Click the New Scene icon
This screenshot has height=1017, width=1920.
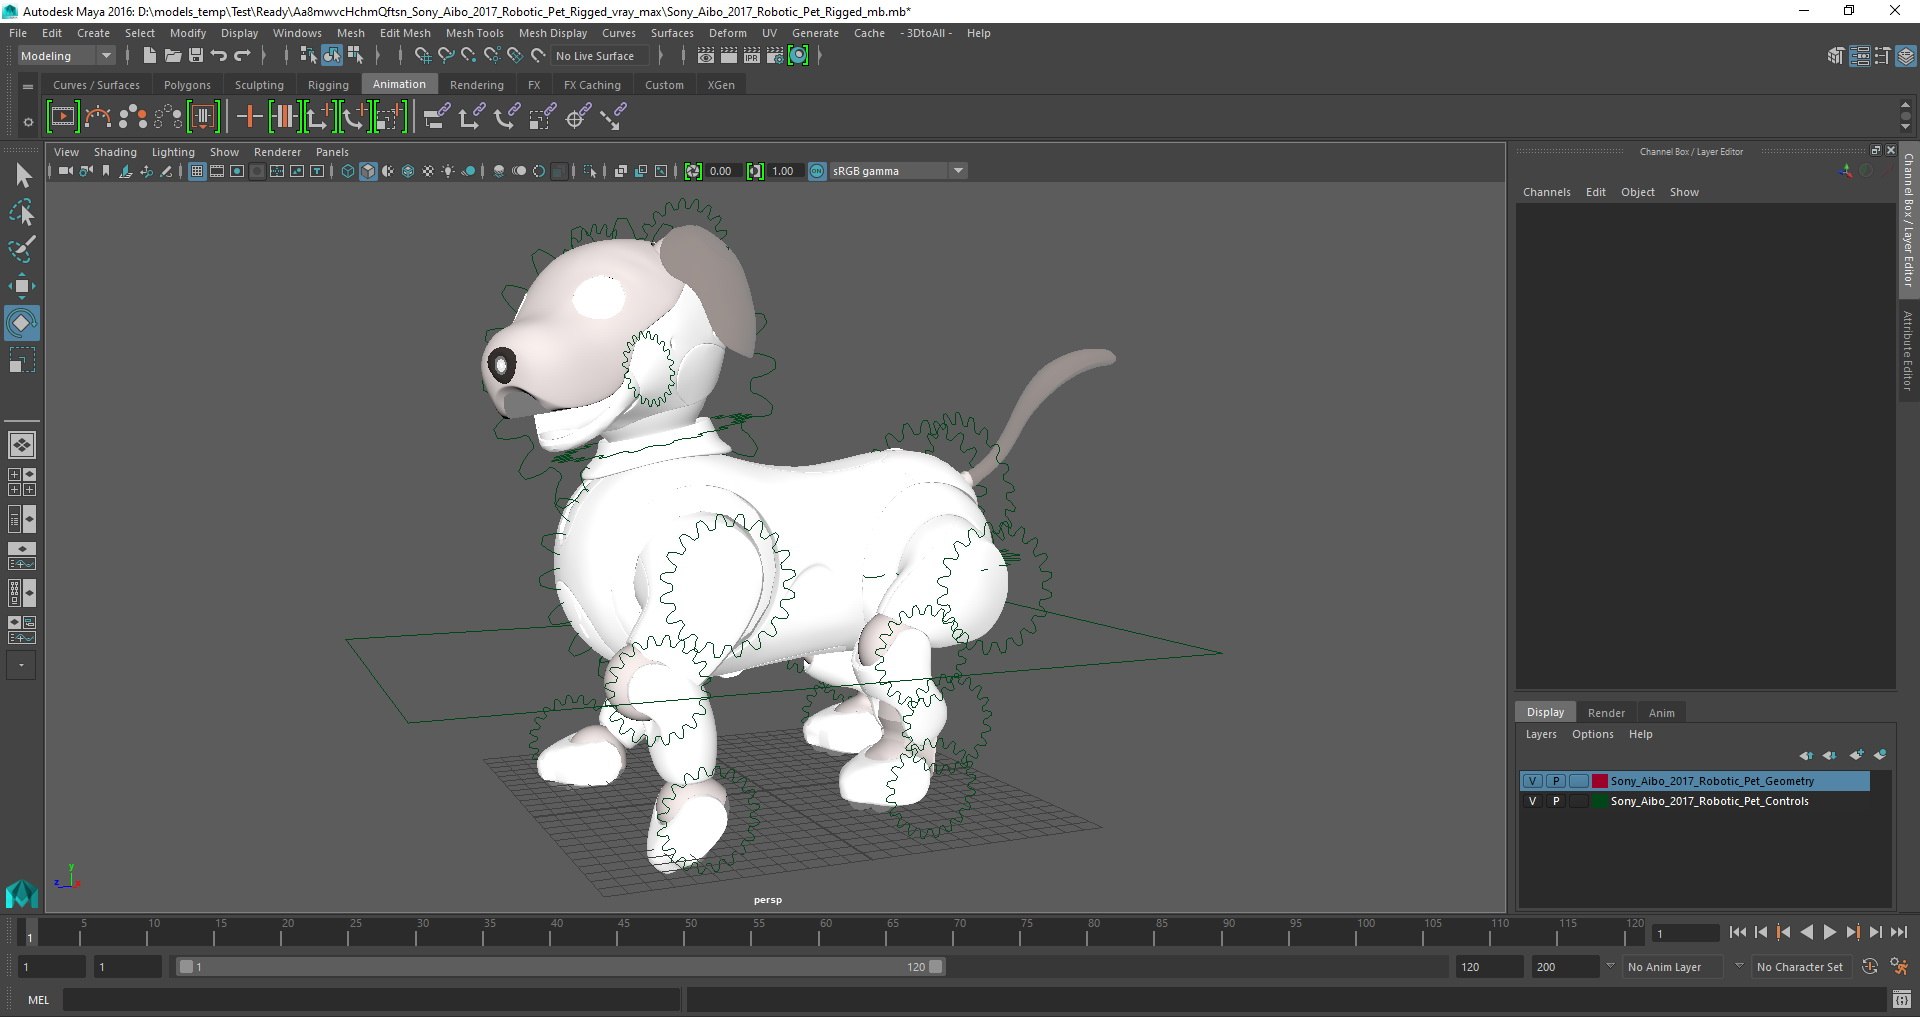[149, 56]
